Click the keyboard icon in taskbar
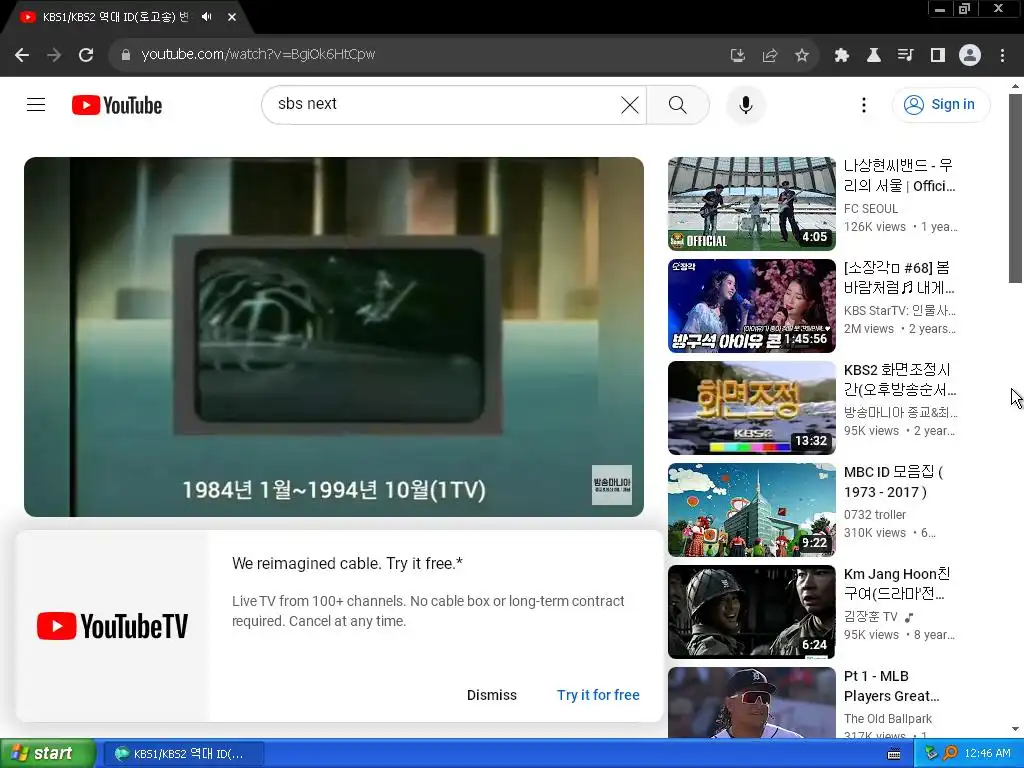Screen dimensions: 1024x768 894,754
